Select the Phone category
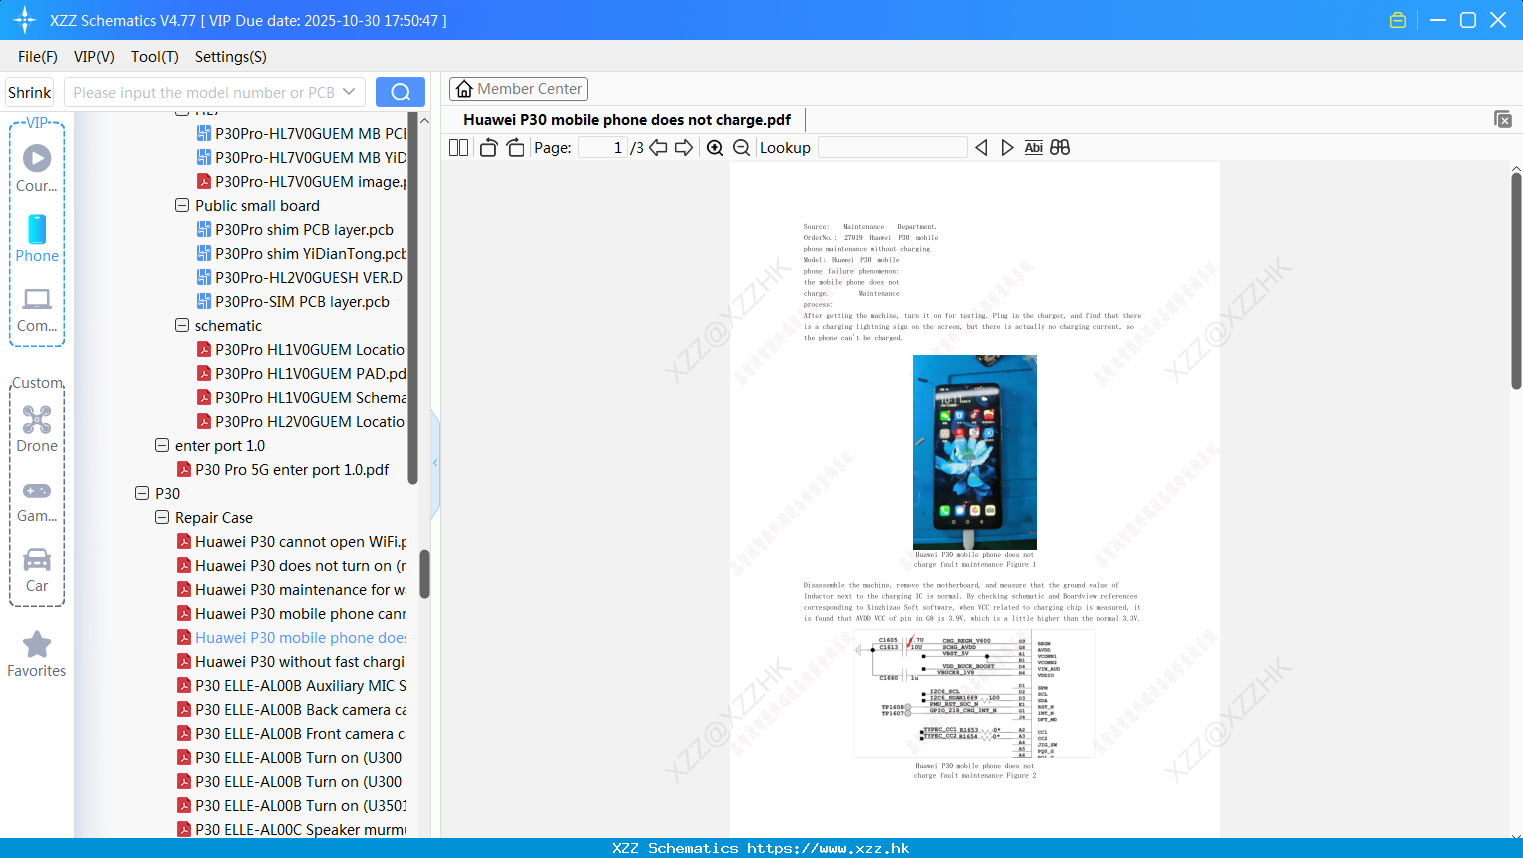 [37, 238]
